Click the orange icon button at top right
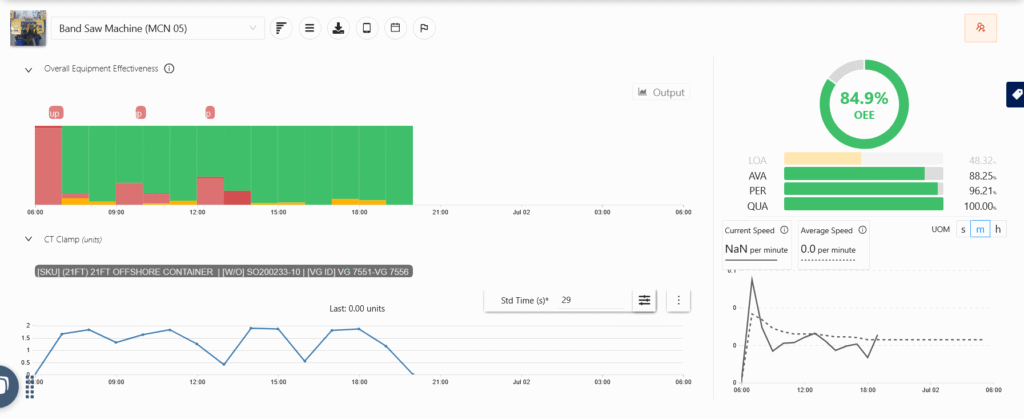The width and height of the screenshot is (1024, 419). (981, 28)
